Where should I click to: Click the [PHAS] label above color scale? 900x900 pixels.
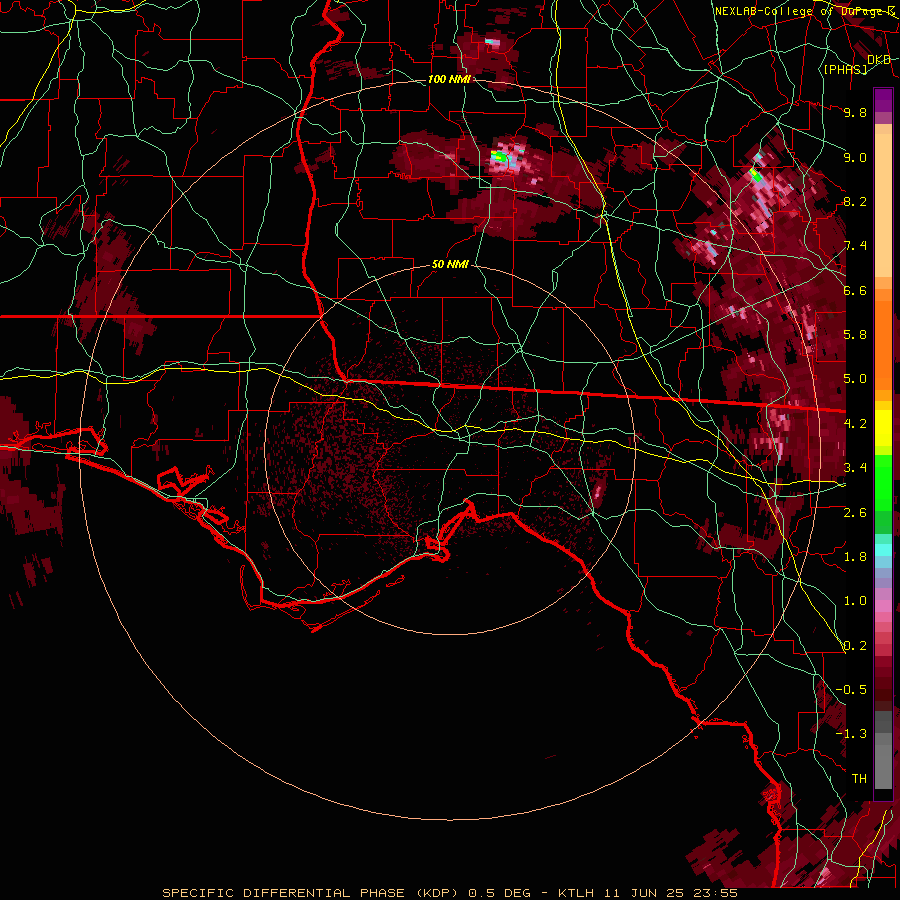(x=845, y=70)
